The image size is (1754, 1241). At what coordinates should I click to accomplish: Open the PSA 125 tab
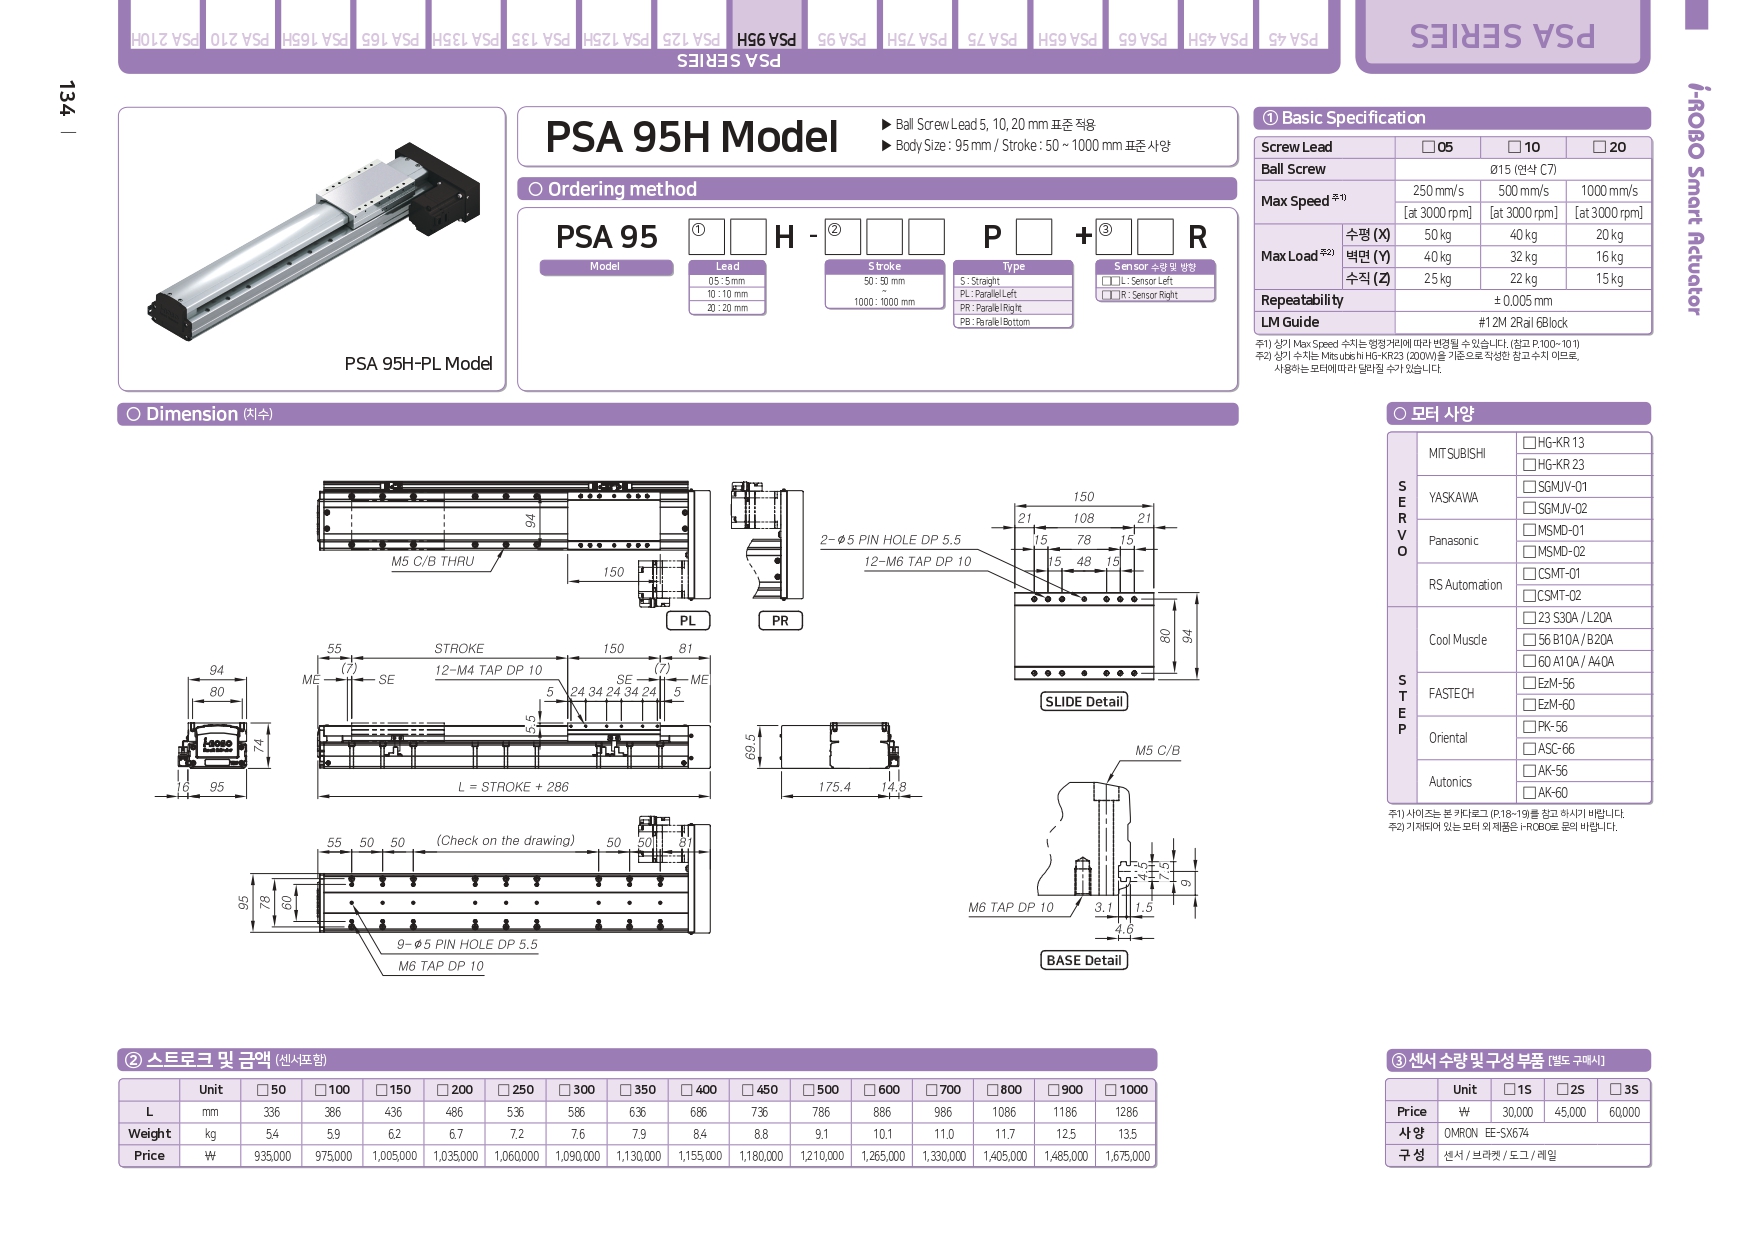pos(691,26)
